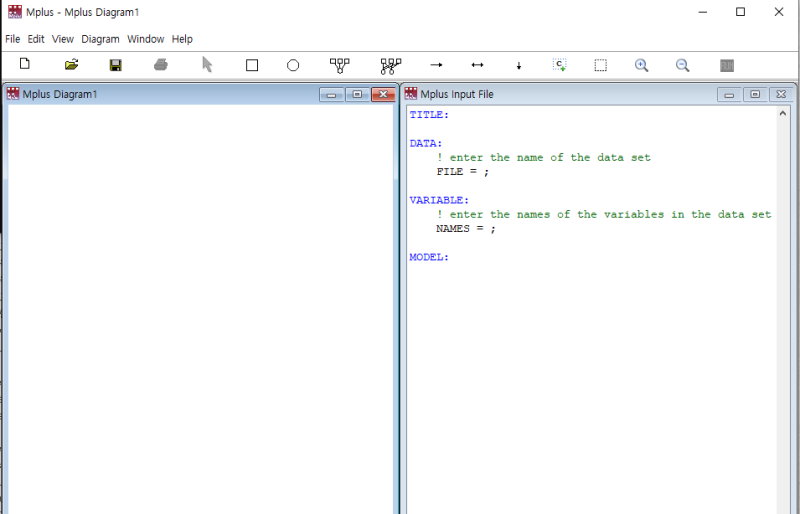The width and height of the screenshot is (800, 514).
Task: Click the Open folder icon
Action: coord(71,65)
